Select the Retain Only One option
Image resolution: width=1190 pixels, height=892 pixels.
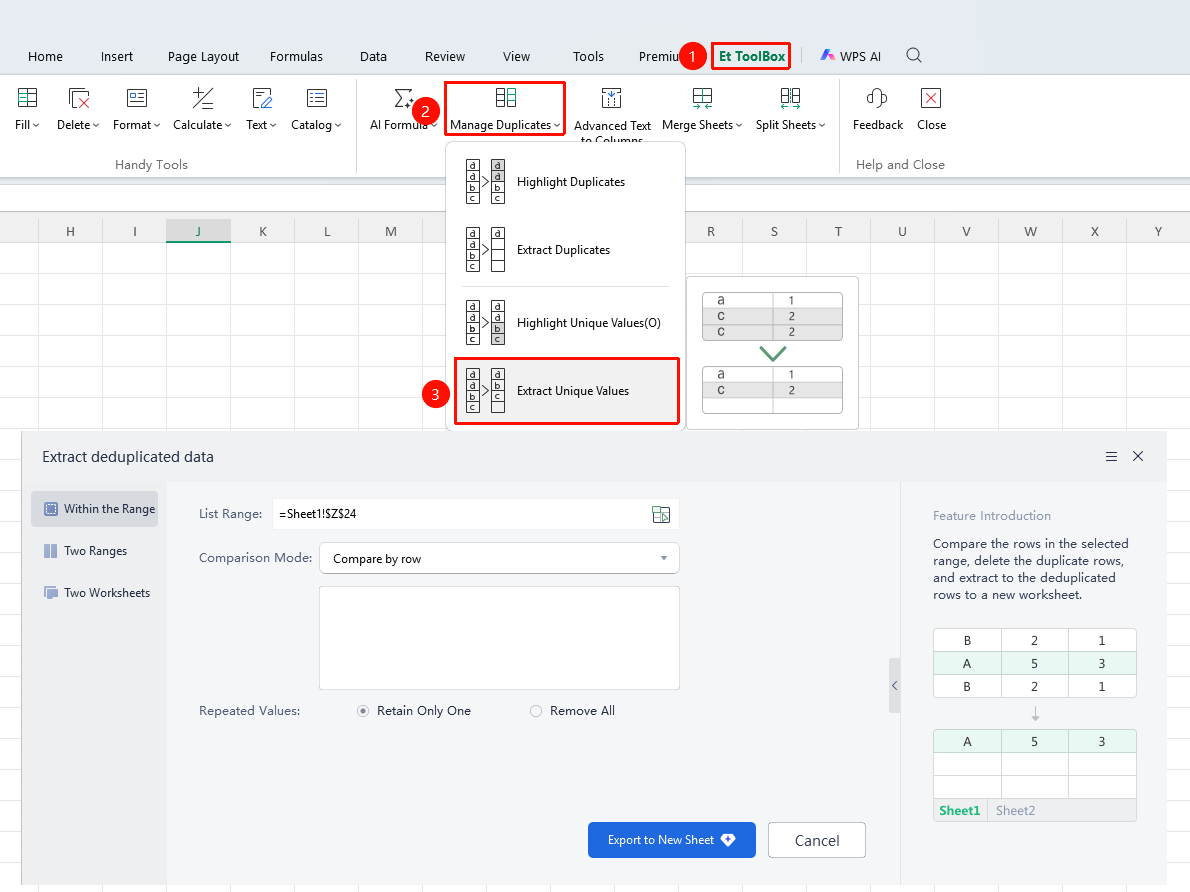coord(414,711)
